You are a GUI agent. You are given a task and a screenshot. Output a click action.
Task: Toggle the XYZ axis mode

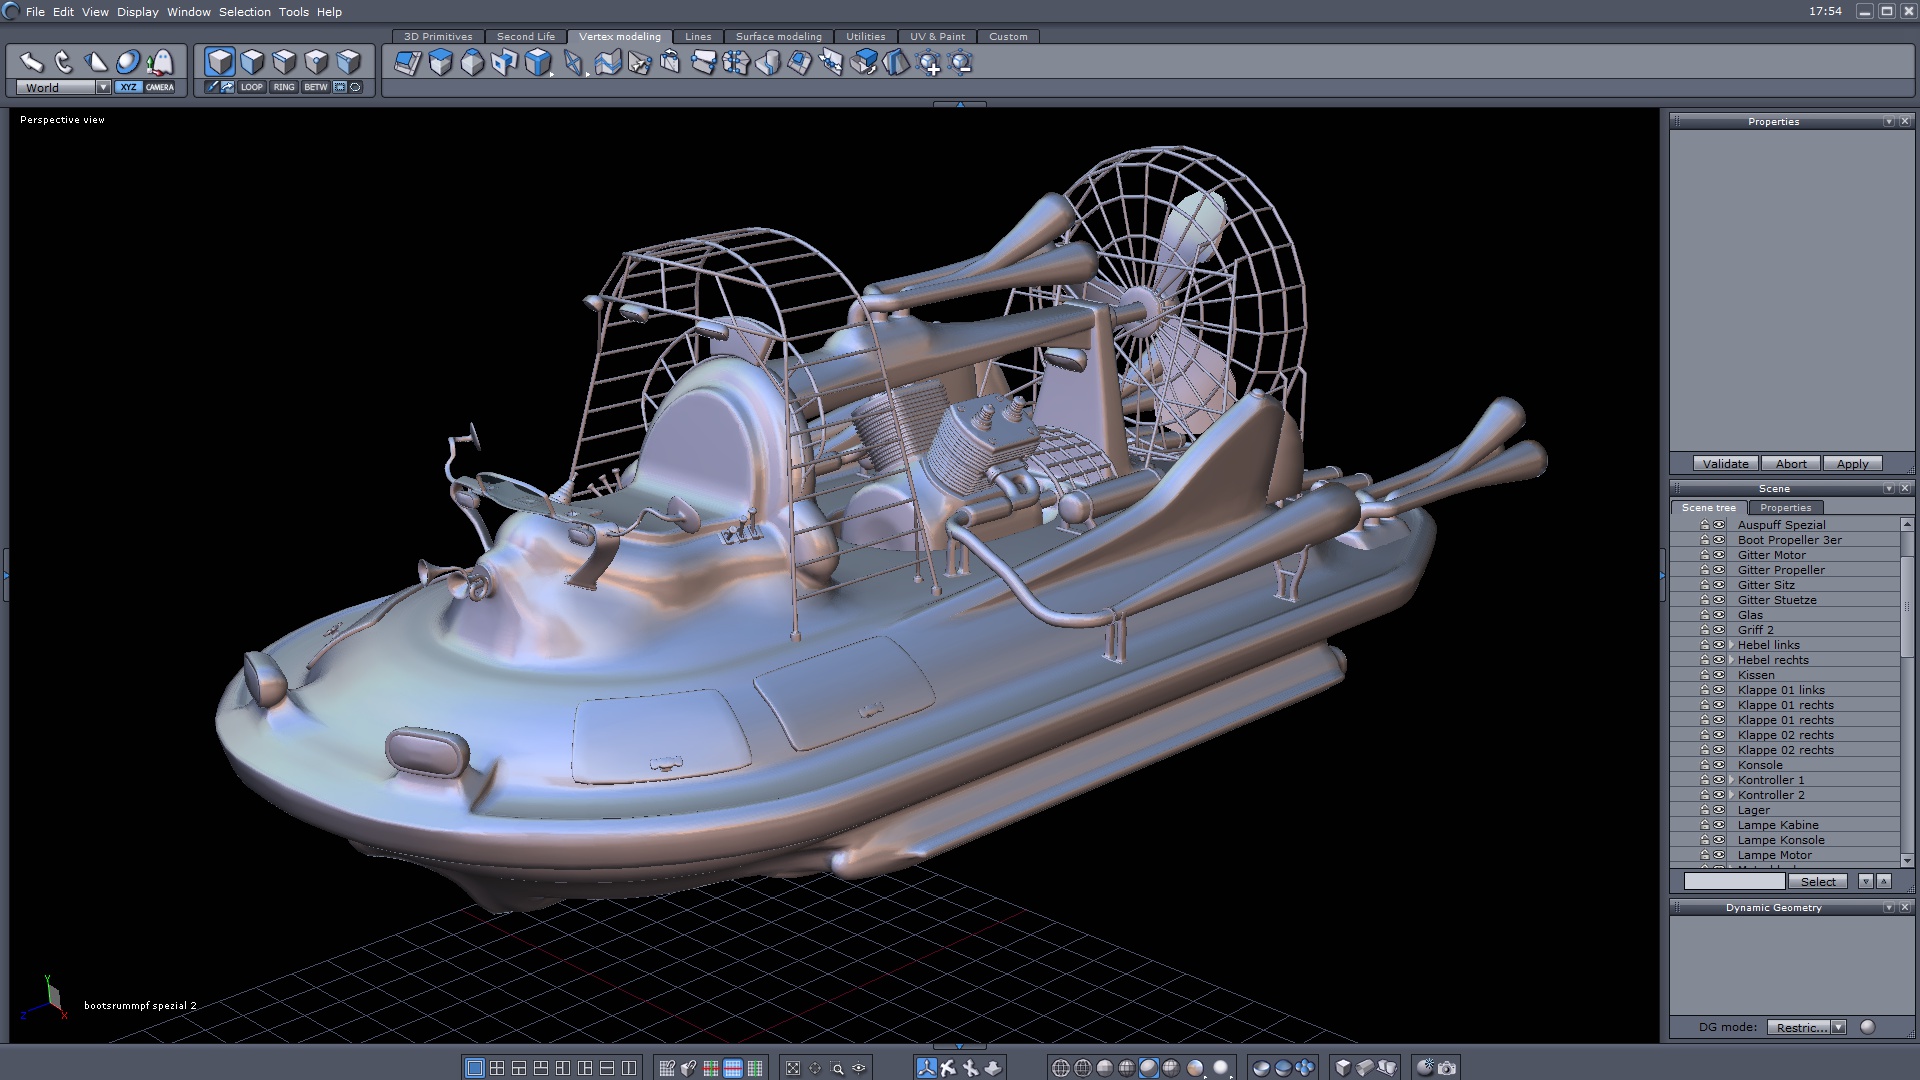(128, 87)
